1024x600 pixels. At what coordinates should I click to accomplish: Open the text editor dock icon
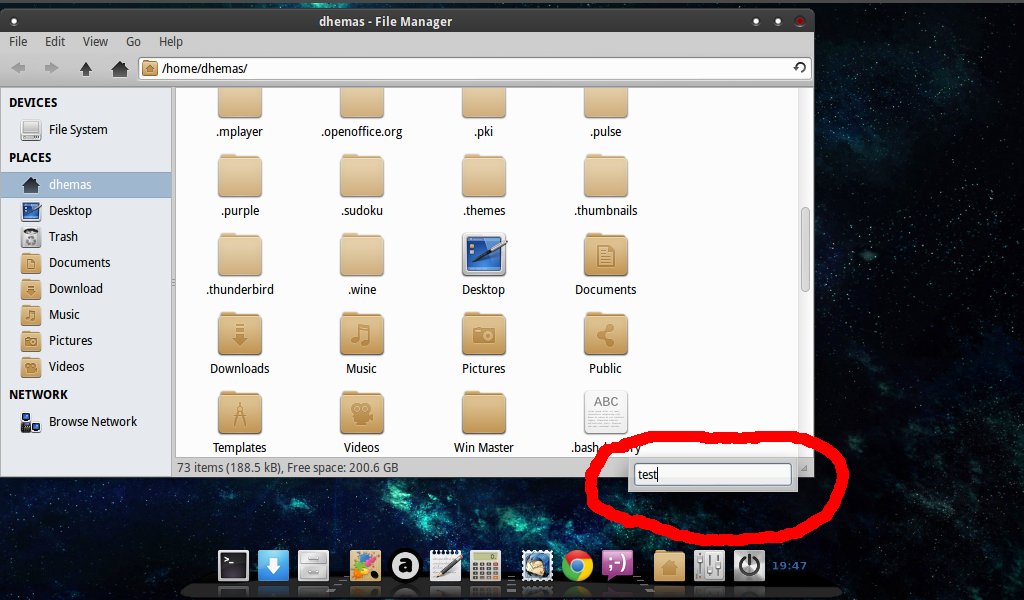click(x=445, y=566)
